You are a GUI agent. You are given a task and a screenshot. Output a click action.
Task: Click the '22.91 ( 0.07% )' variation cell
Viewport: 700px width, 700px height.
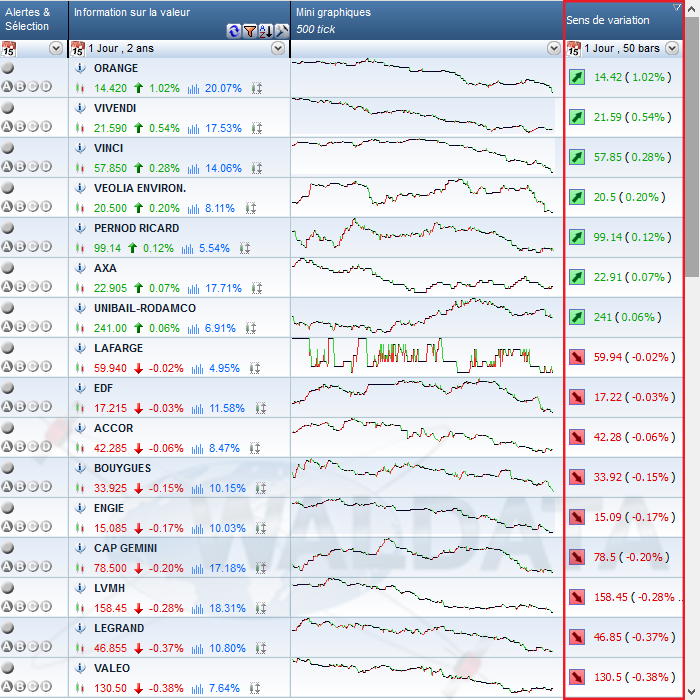[x=632, y=277]
